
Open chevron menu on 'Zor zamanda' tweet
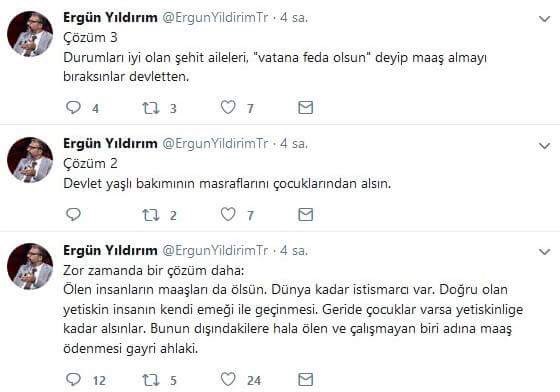tap(544, 252)
